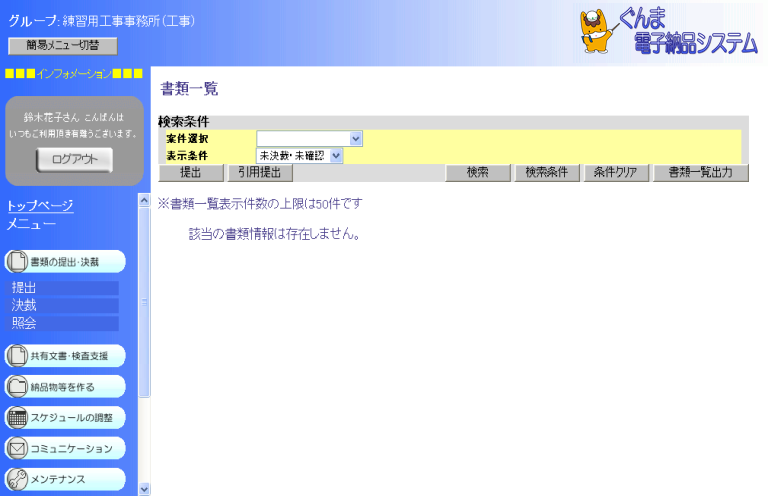The image size is (768, 496).
Task: Open the スケジュールの調整 menu
Action: (65, 417)
